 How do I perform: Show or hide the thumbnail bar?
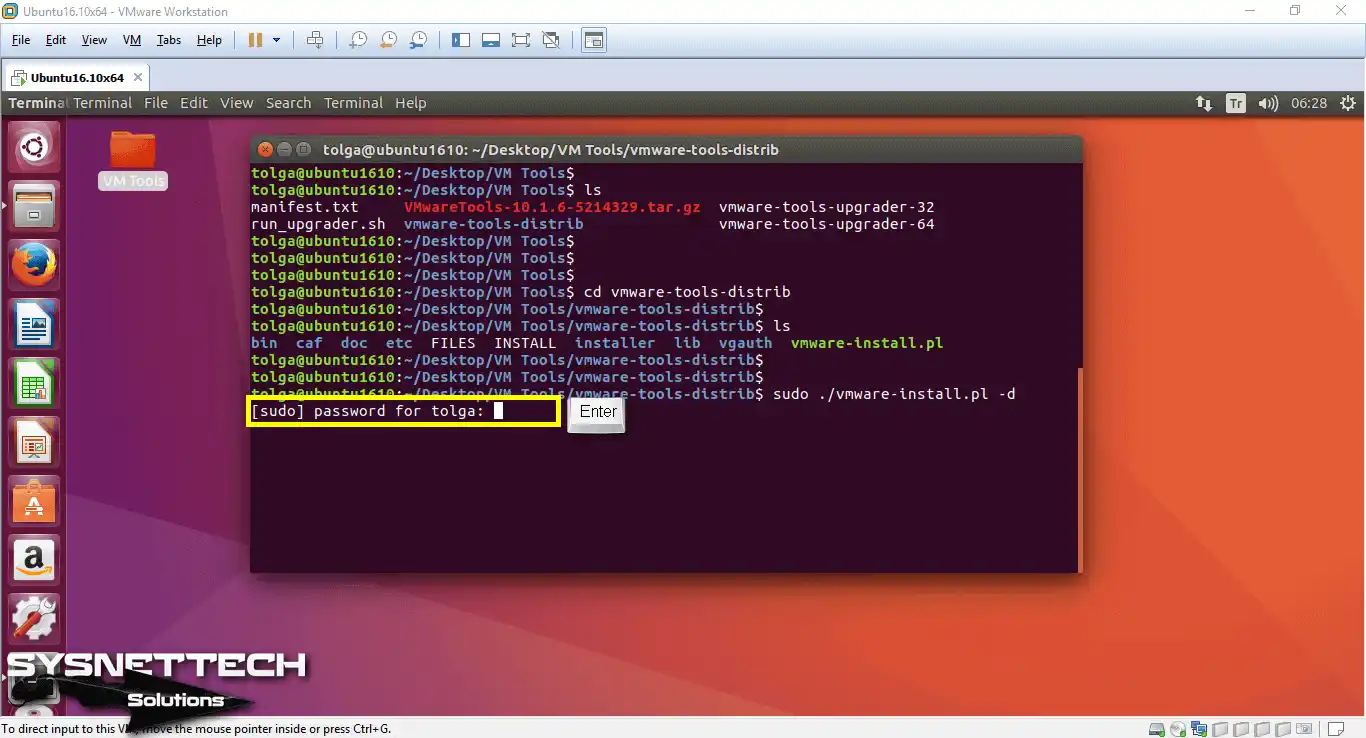click(x=490, y=39)
